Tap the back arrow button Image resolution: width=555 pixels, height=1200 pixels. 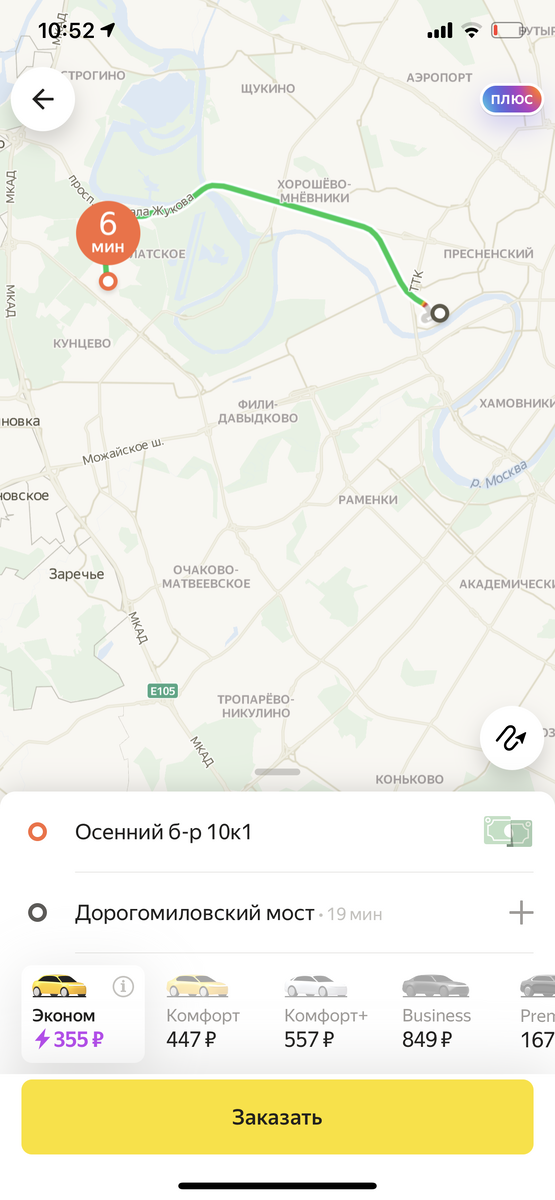pyautogui.click(x=43, y=99)
